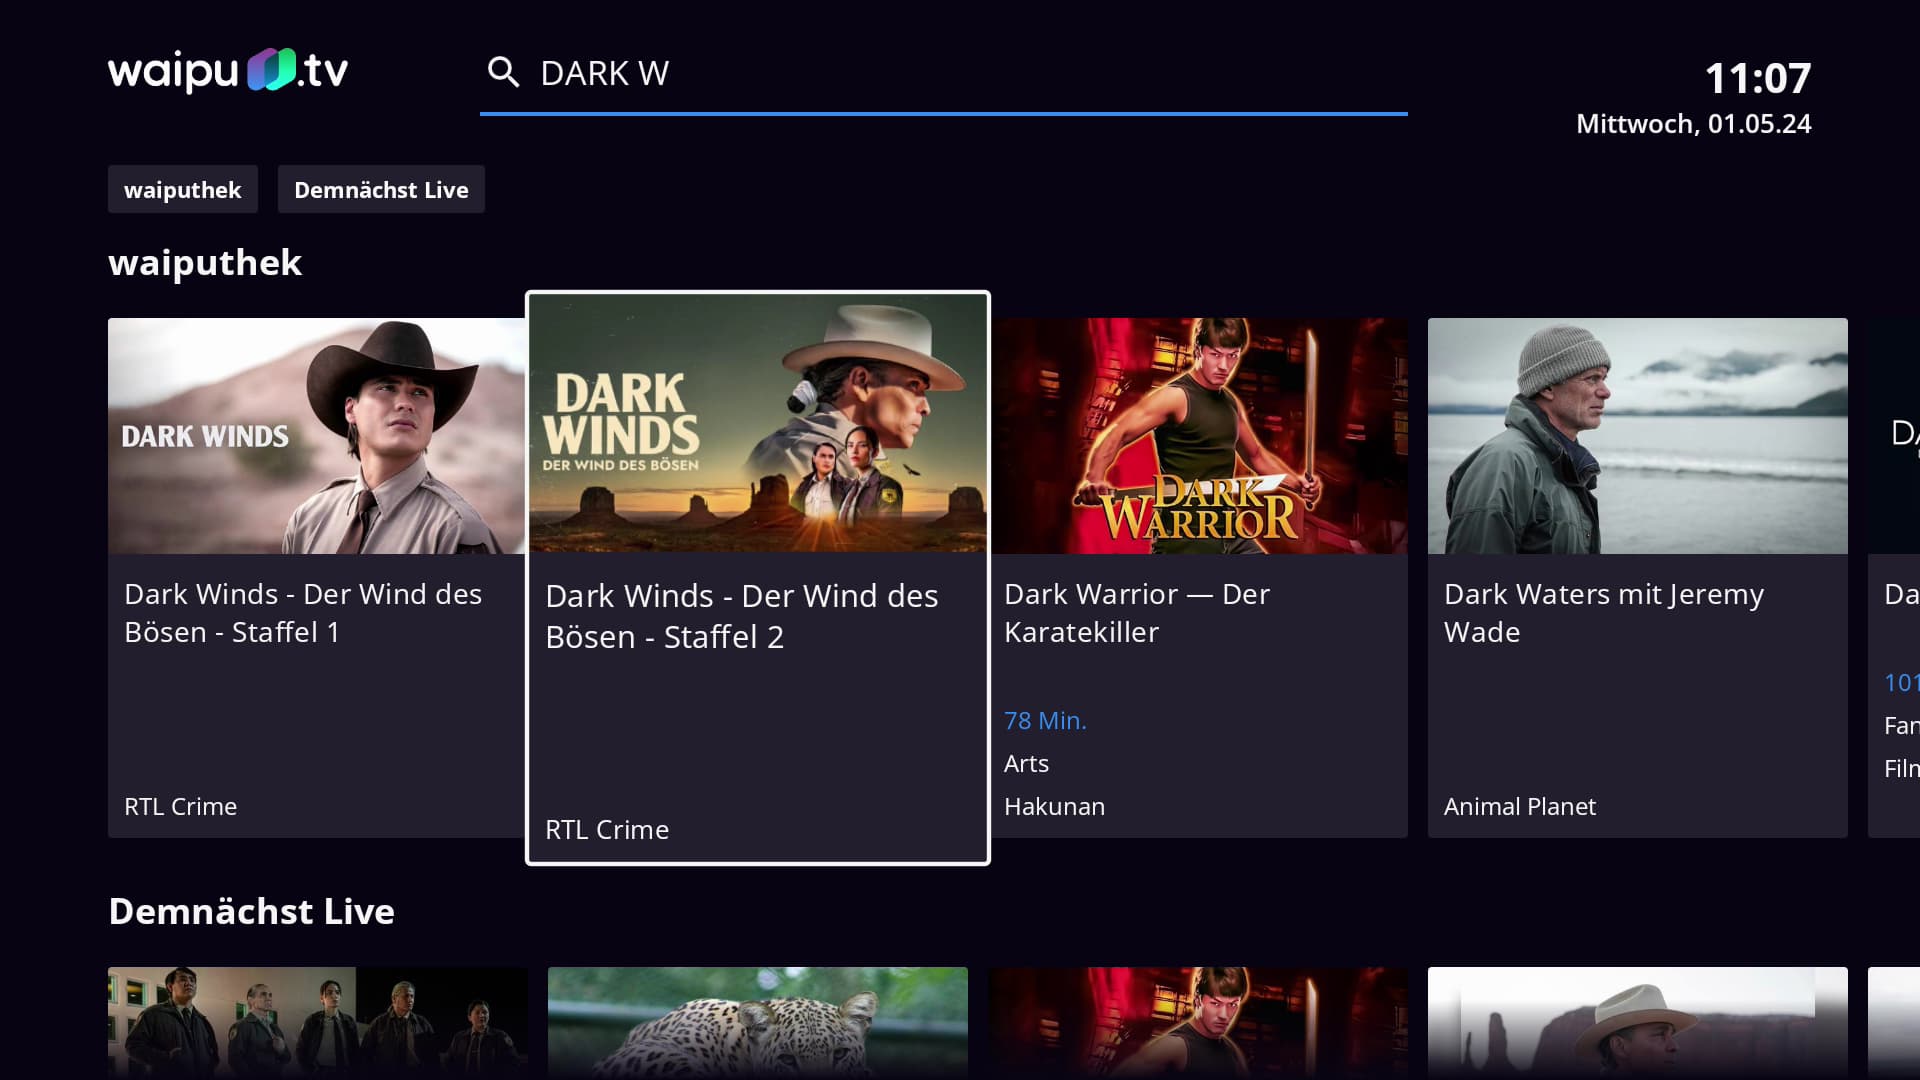Viewport: 1920px width, 1080px height.
Task: Open Dark Warrior poster image
Action: click(1199, 436)
